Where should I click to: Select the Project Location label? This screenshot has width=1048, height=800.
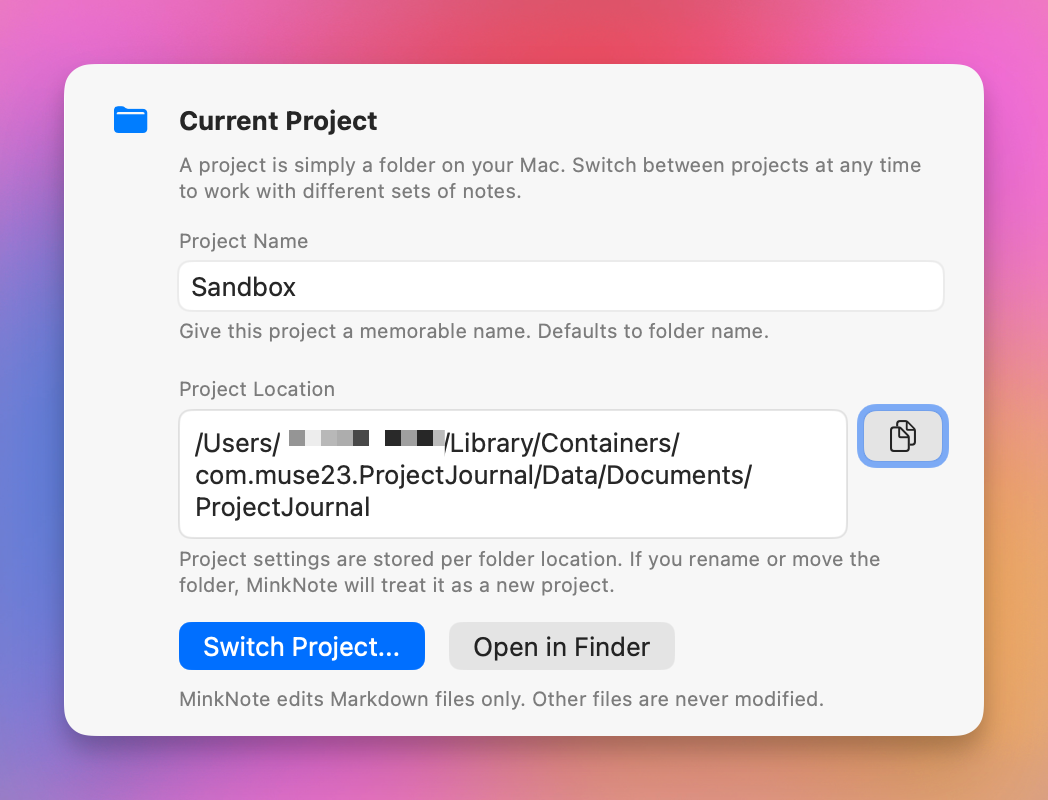tap(257, 389)
